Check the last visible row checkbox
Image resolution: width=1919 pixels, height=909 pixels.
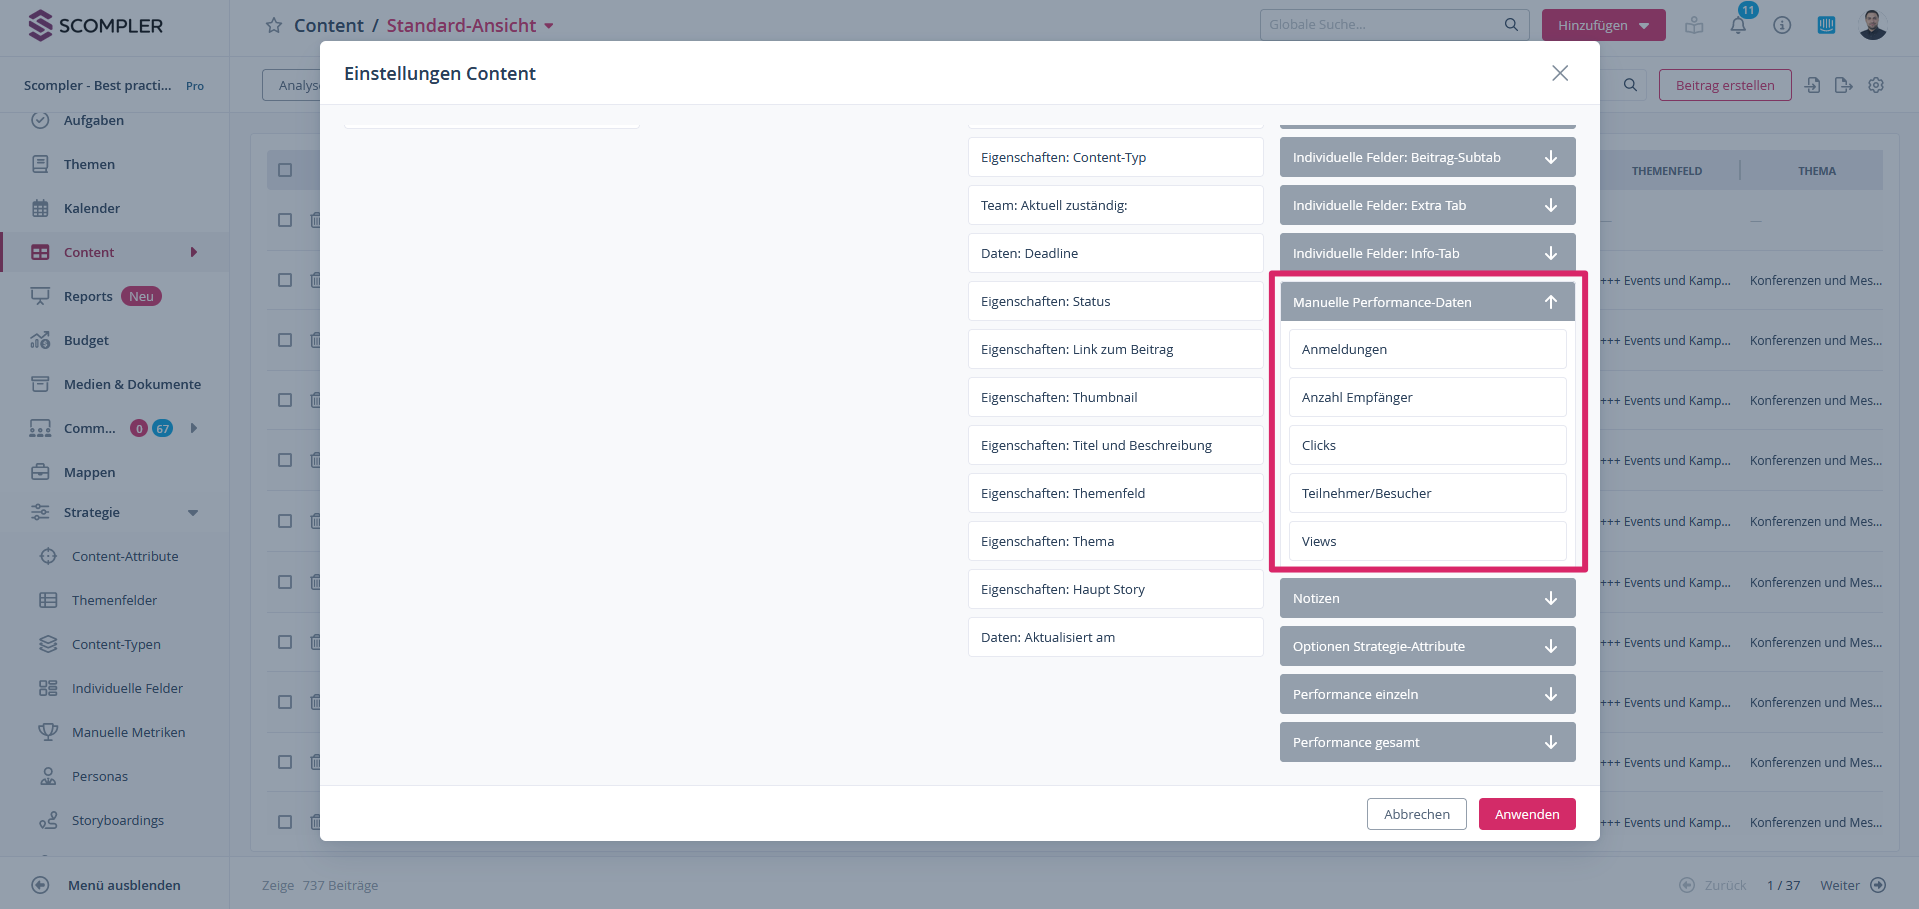coord(285,822)
